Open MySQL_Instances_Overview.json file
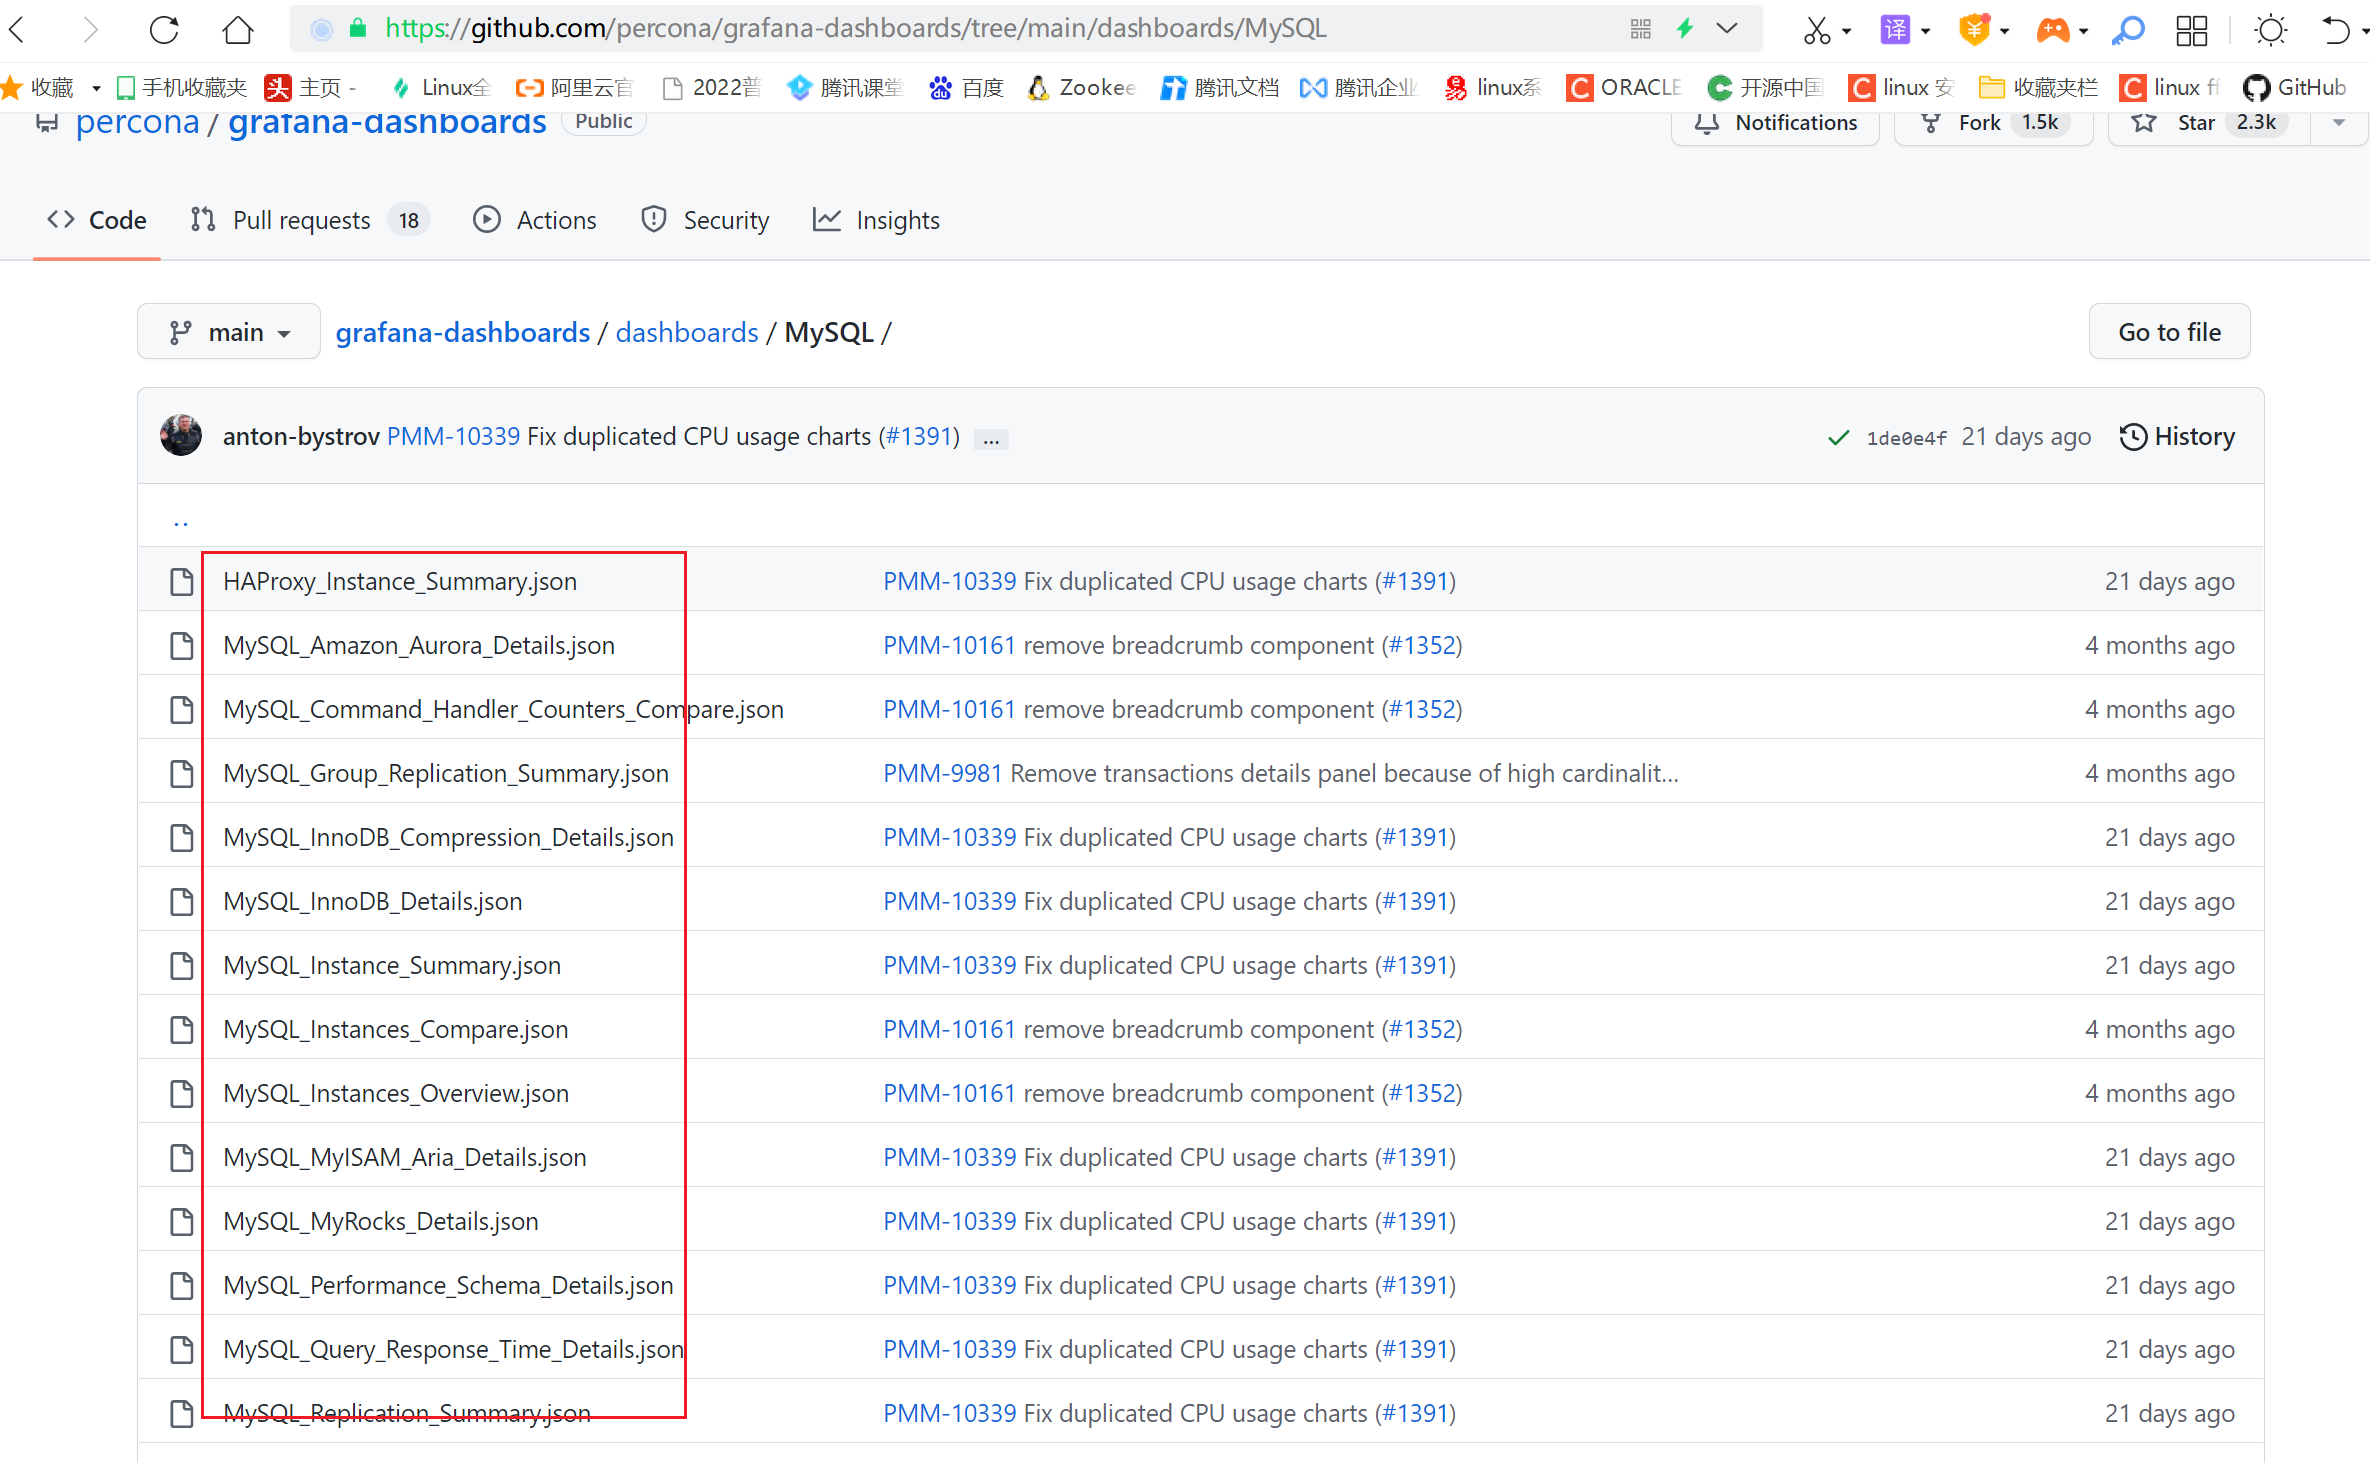Image resolution: width=2370 pixels, height=1463 pixels. pos(396,1093)
